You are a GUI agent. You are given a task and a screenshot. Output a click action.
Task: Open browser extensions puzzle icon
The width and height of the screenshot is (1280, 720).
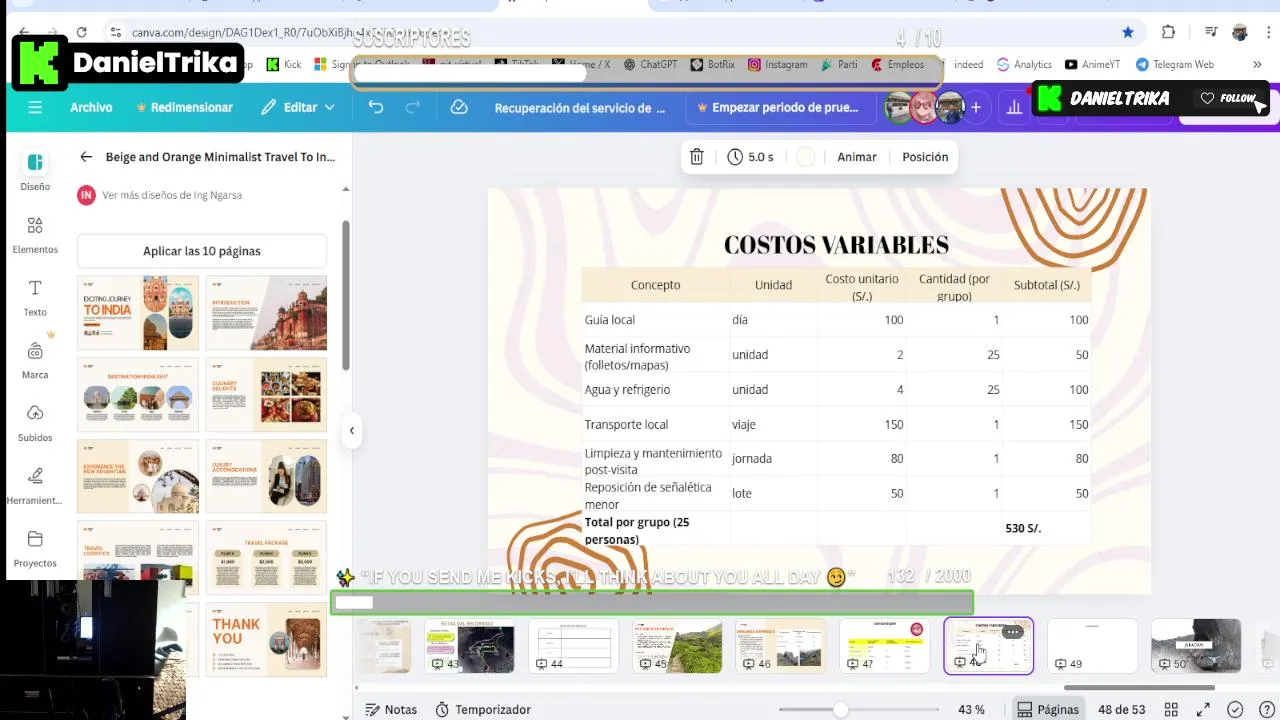1168,32
